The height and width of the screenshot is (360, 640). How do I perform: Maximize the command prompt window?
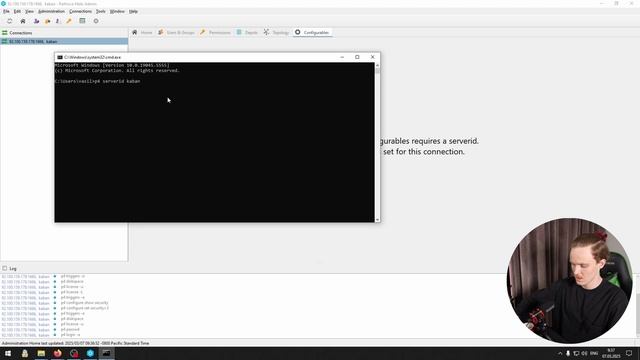coord(357,57)
